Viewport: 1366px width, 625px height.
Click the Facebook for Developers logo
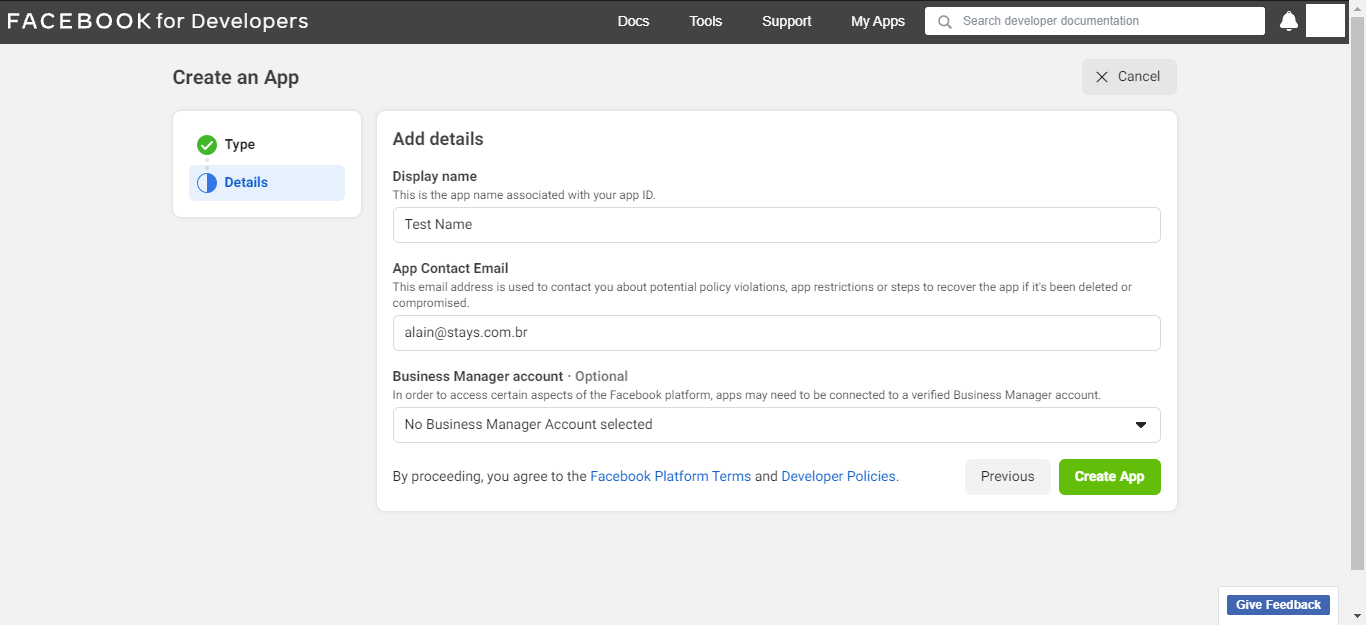coord(158,21)
